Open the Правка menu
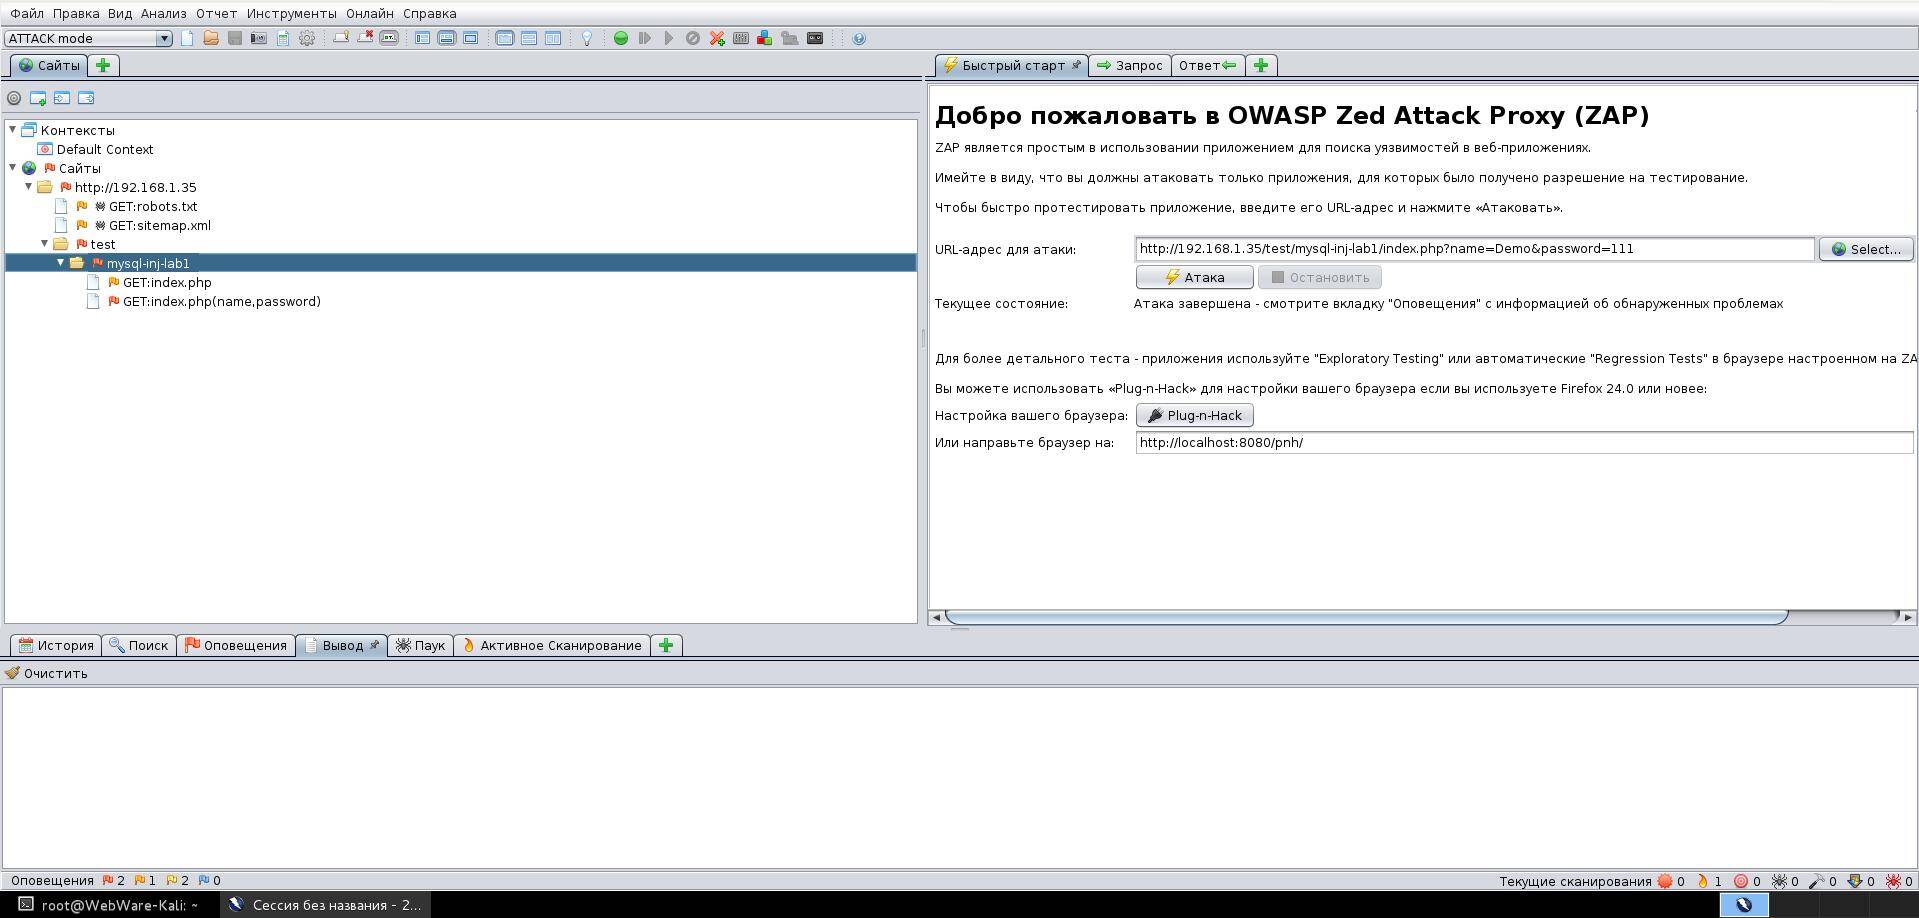Viewport: 1919px width, 918px height. click(76, 13)
